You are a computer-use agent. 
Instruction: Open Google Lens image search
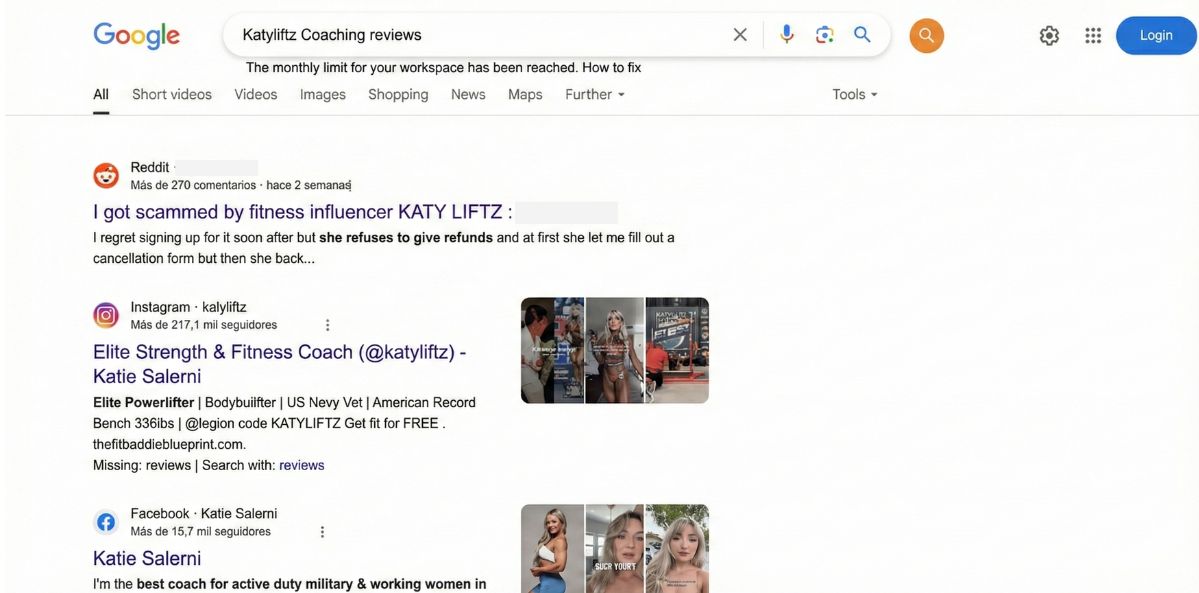coord(824,34)
